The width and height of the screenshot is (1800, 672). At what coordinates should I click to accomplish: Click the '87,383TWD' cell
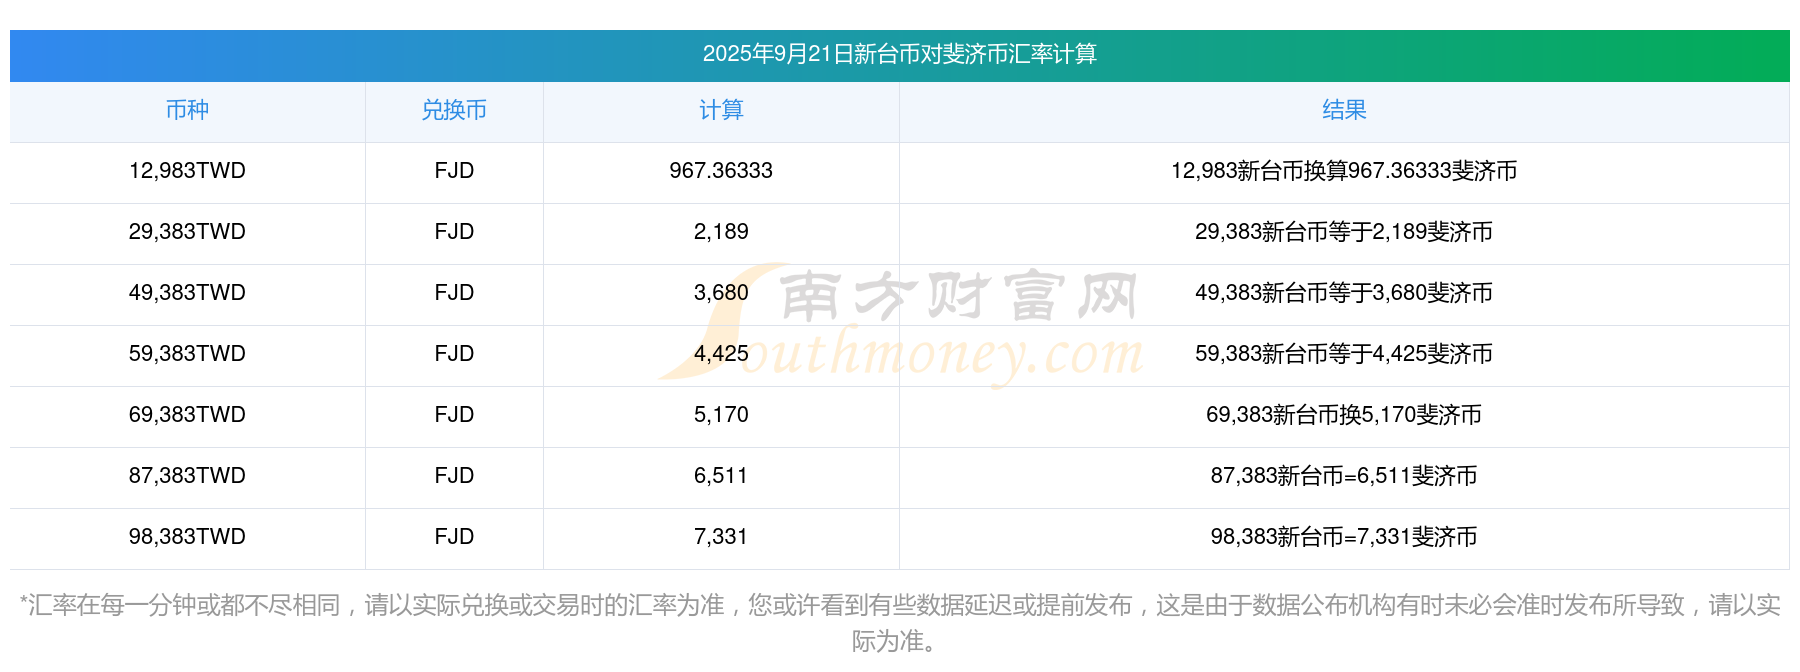187,476
